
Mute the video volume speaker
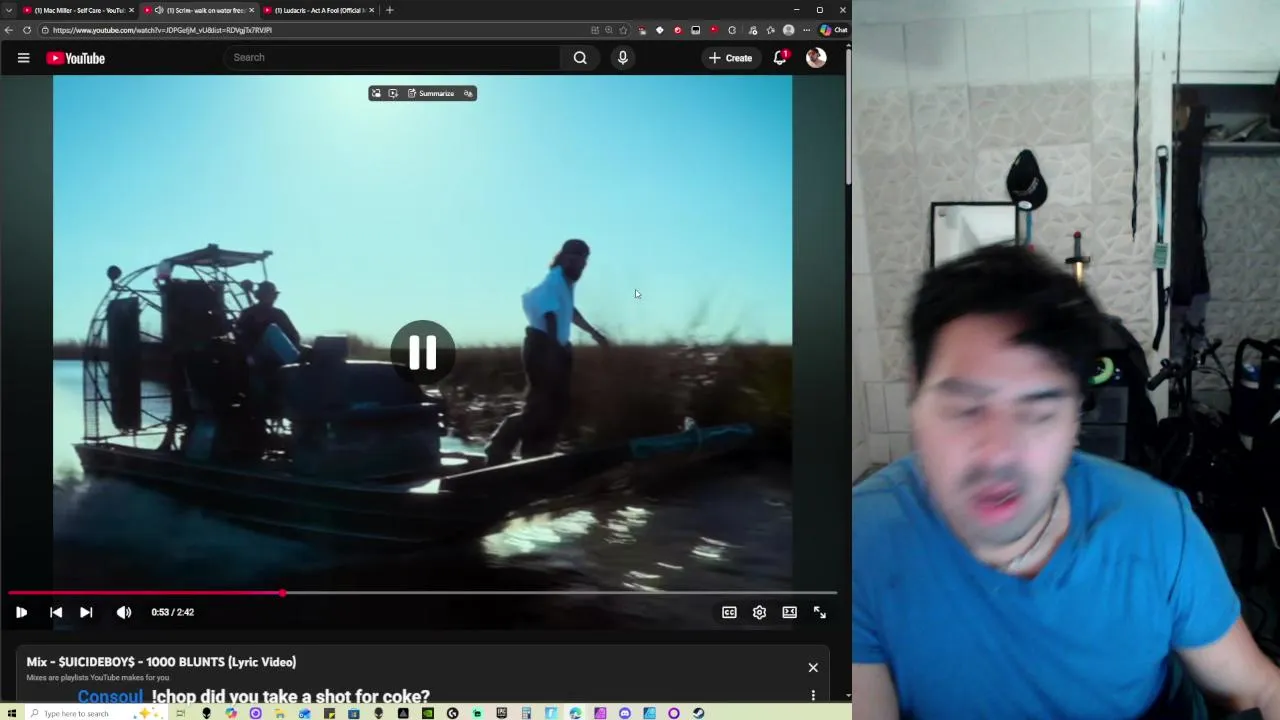(x=124, y=612)
